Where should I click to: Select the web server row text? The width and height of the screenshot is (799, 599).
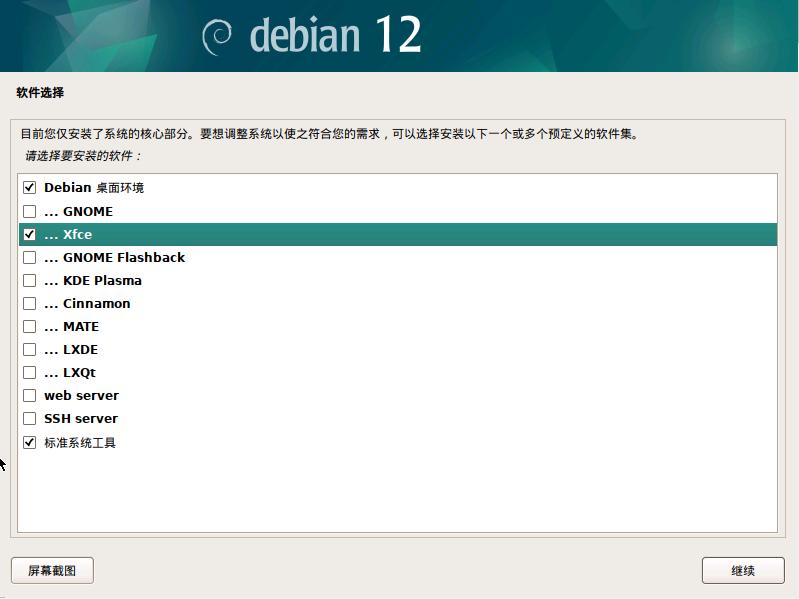point(82,395)
